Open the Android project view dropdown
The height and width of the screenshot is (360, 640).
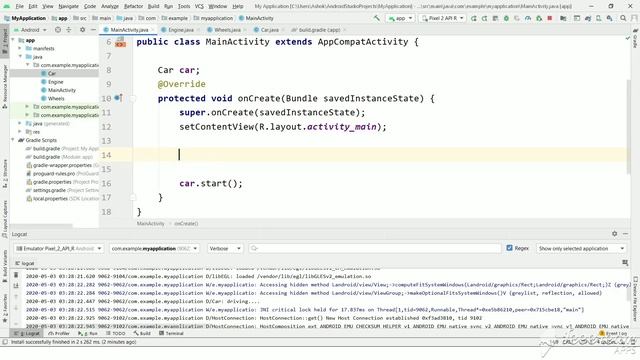(x=31, y=30)
